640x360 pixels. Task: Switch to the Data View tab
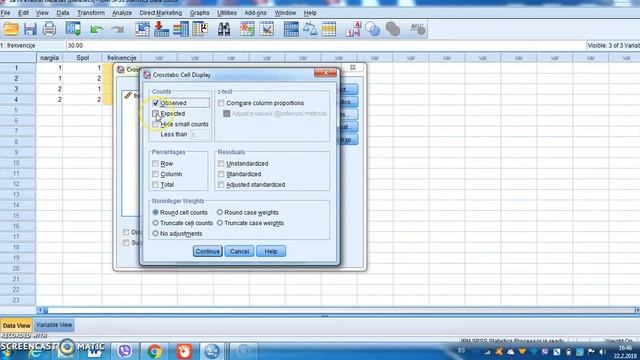tap(16, 326)
